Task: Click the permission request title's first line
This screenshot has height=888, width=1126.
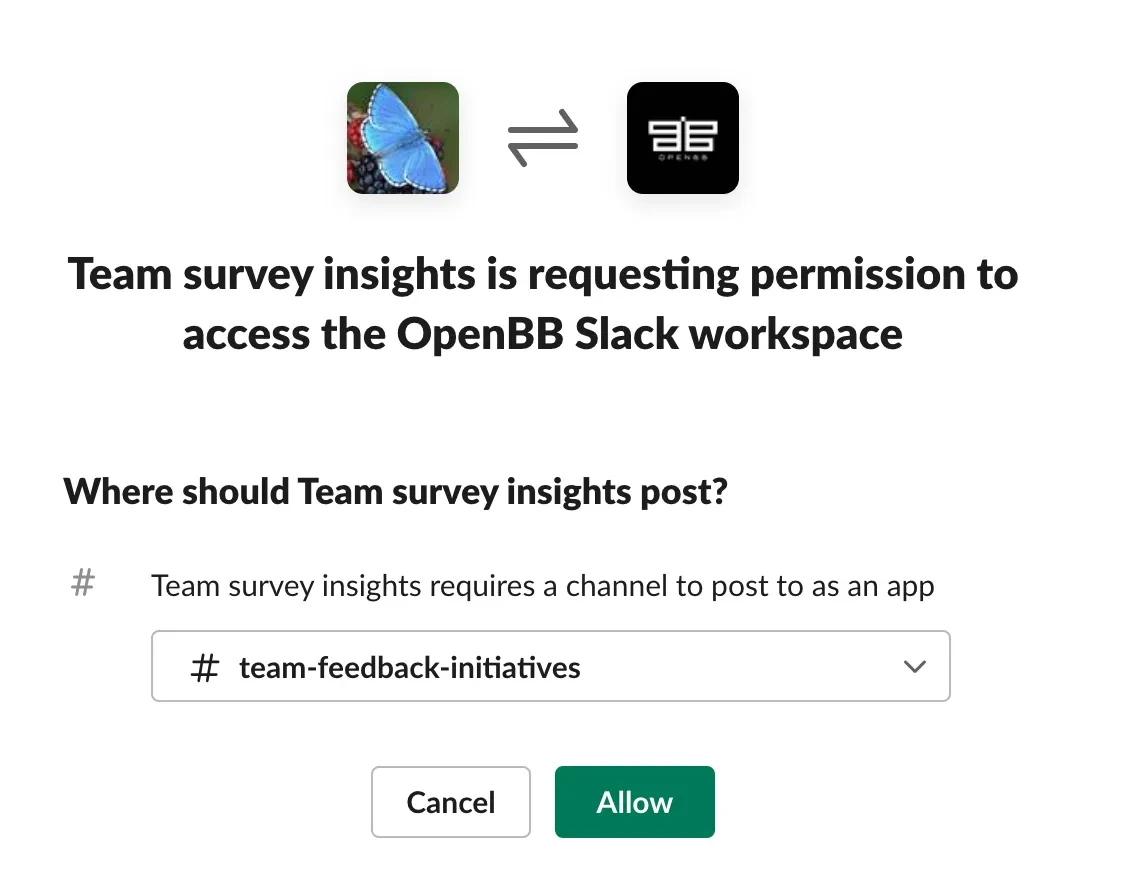Action: coord(542,274)
